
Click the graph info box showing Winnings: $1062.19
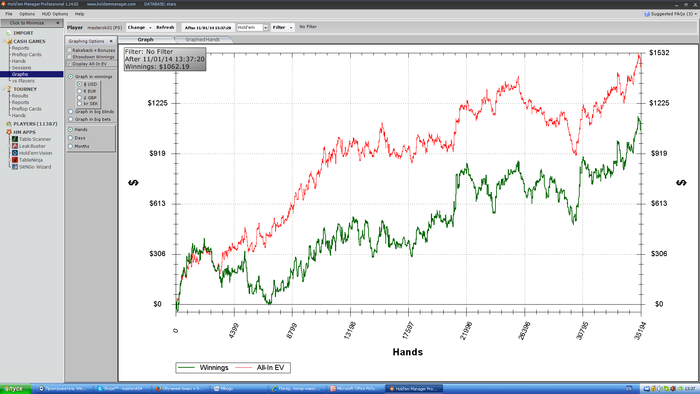coord(165,59)
